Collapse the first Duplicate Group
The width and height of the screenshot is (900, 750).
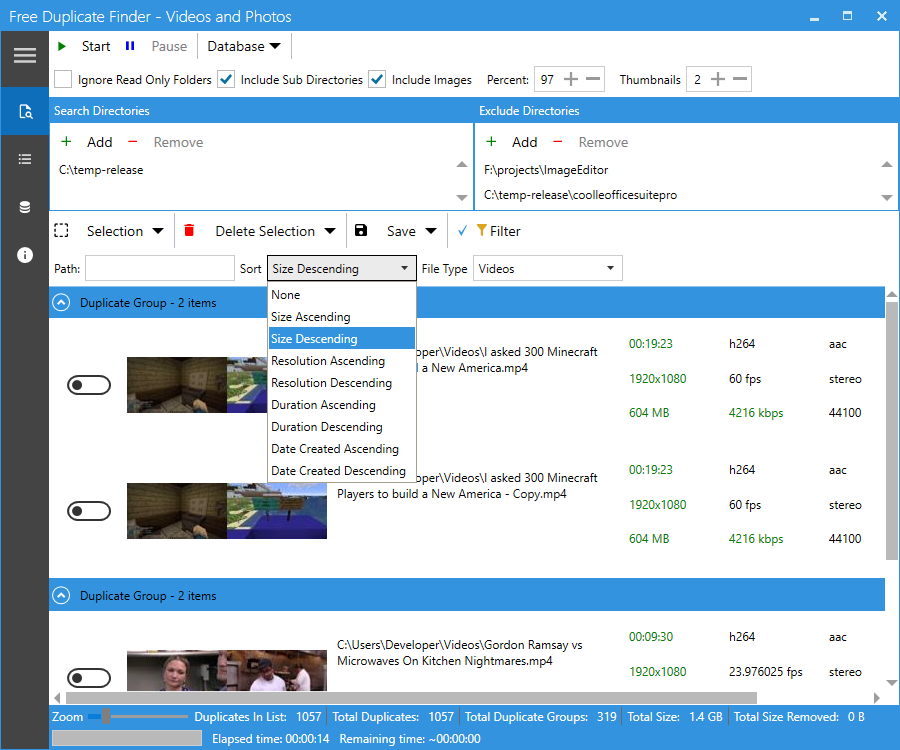pos(62,302)
